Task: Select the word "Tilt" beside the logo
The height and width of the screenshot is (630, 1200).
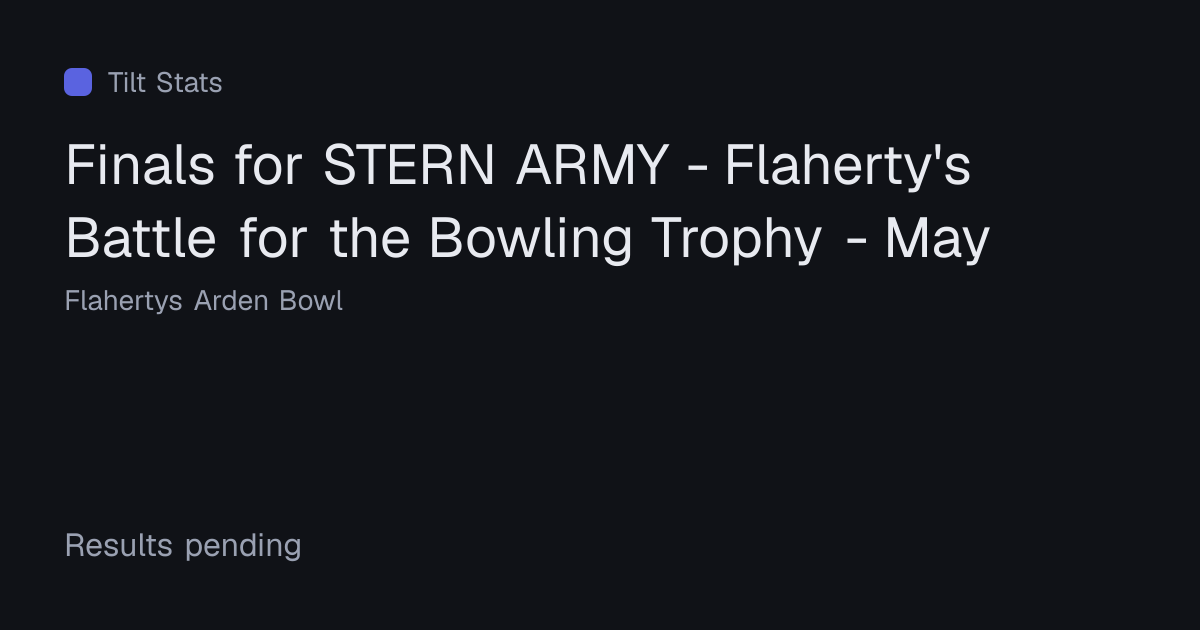Action: click(x=127, y=82)
